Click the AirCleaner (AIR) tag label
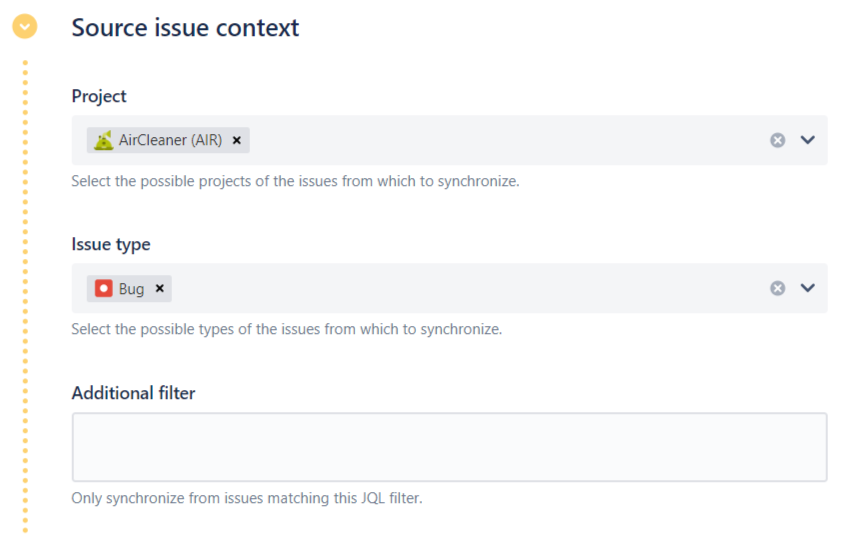The height and width of the screenshot is (553, 860). [170, 140]
